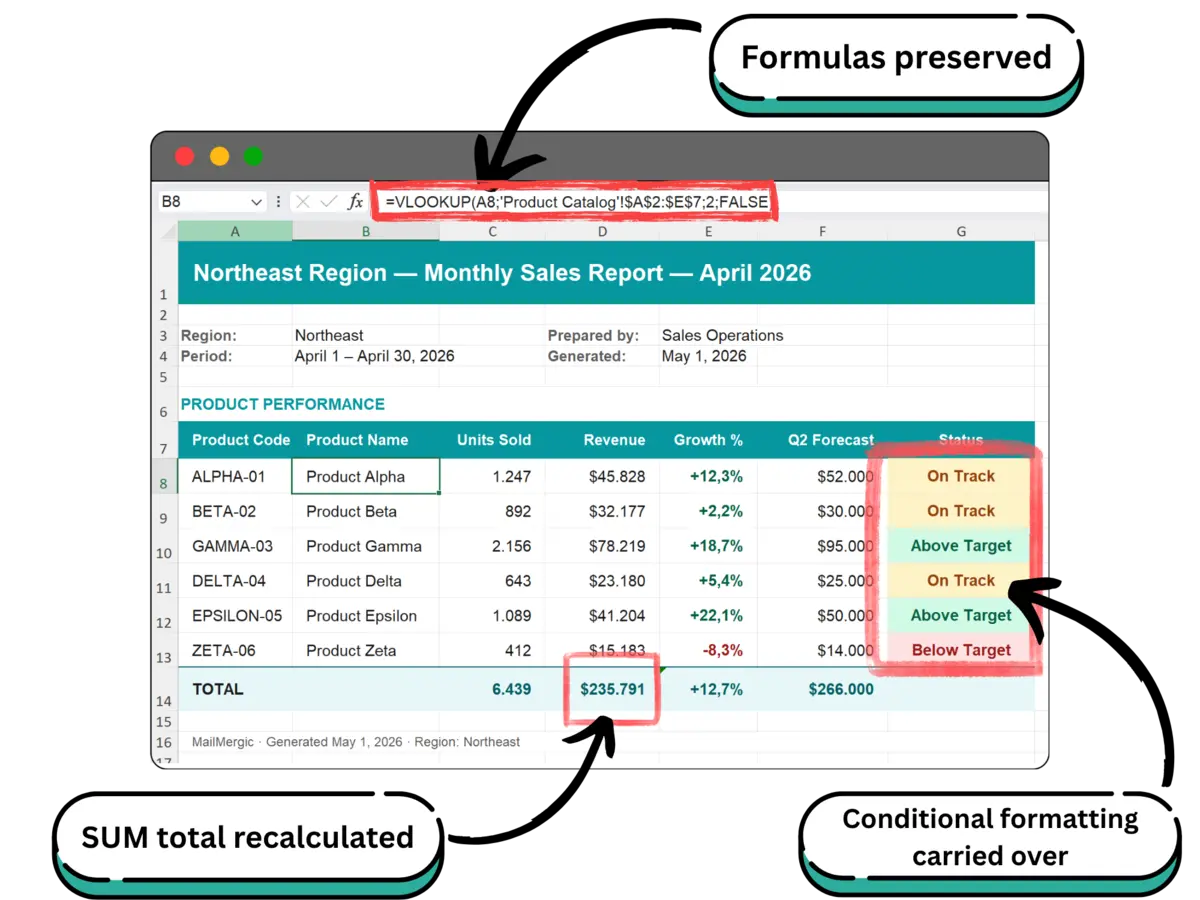Image resolution: width=1200 pixels, height=900 pixels.
Task: Click the red close window button
Action: pos(185,156)
